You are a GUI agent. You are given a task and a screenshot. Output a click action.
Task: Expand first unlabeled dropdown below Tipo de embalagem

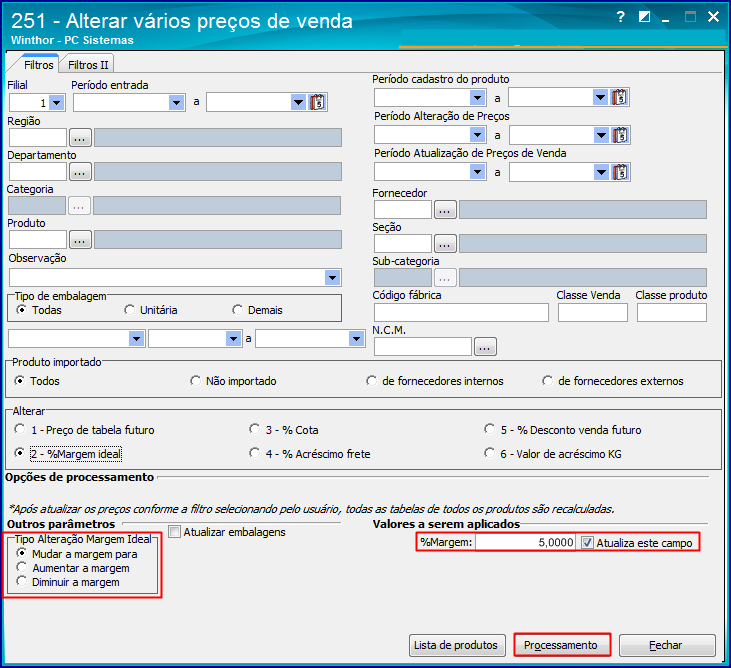(136, 339)
